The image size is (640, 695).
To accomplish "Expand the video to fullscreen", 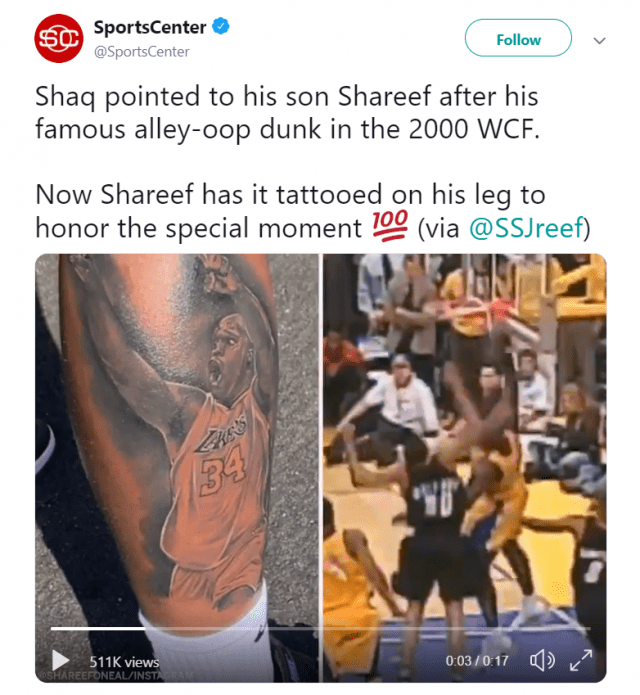I will point(581,660).
